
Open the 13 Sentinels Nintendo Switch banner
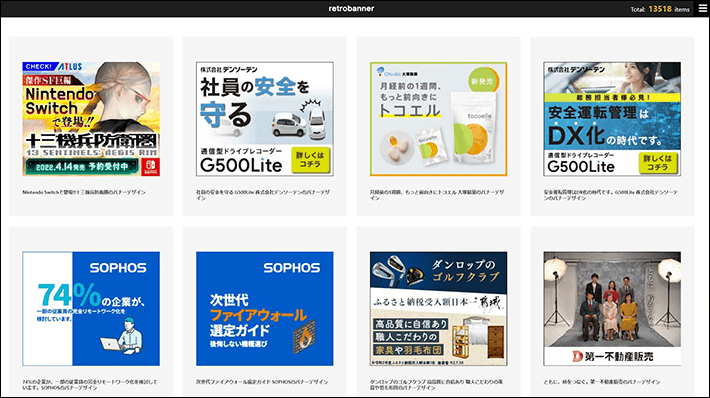pyautogui.click(x=91, y=119)
